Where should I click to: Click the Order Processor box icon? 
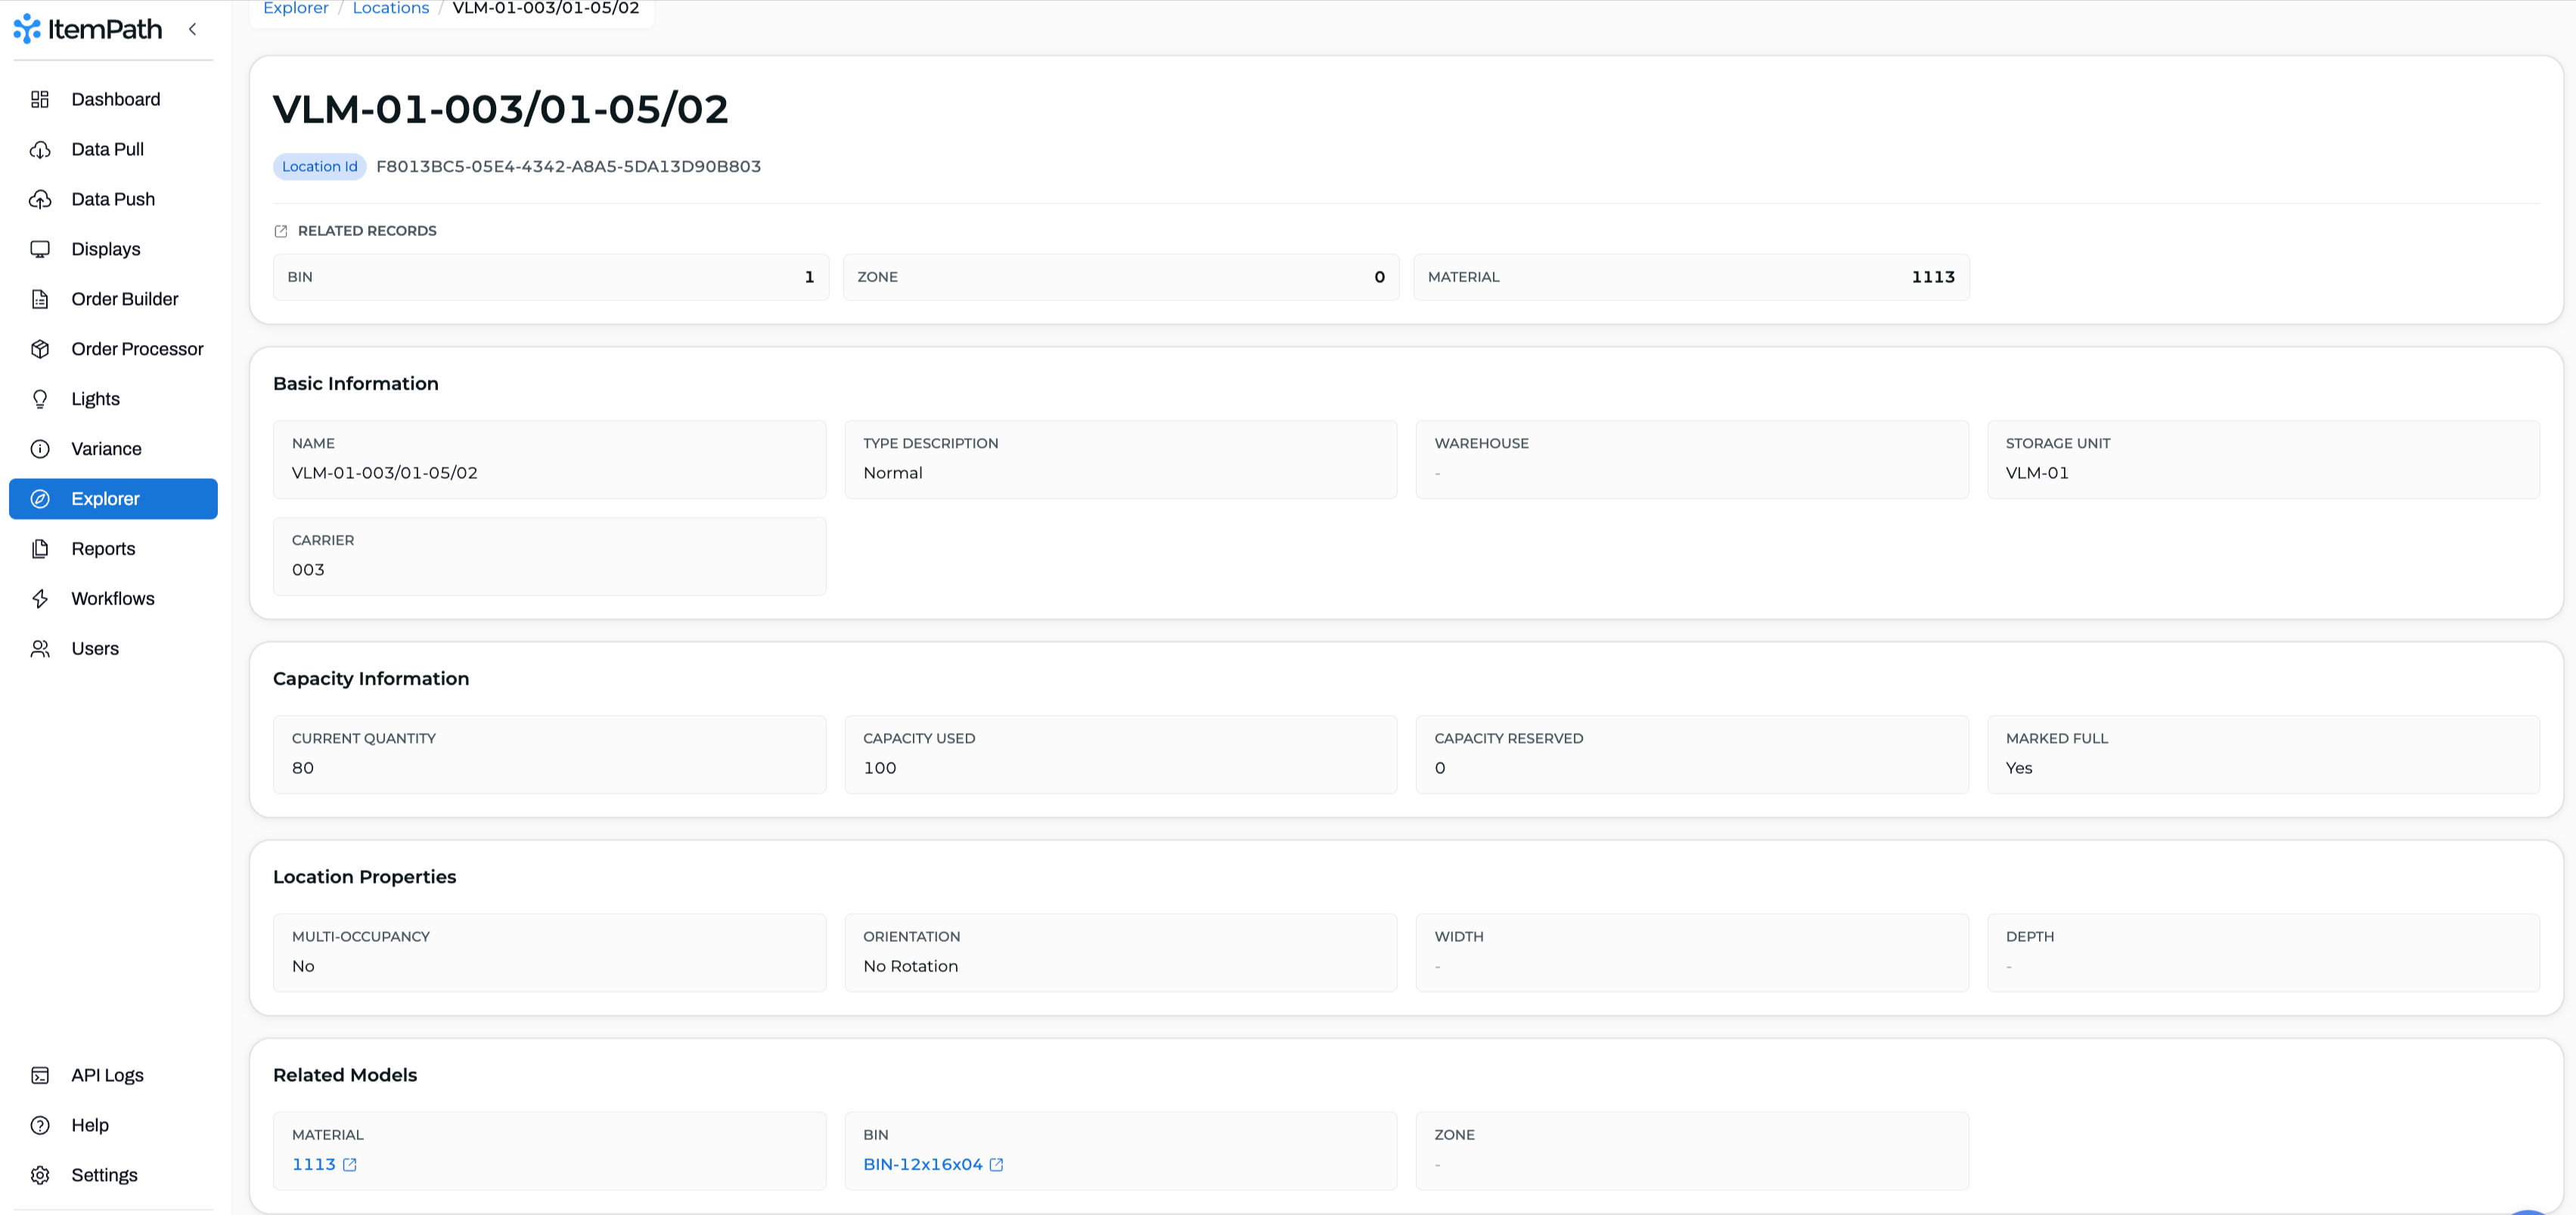40,349
